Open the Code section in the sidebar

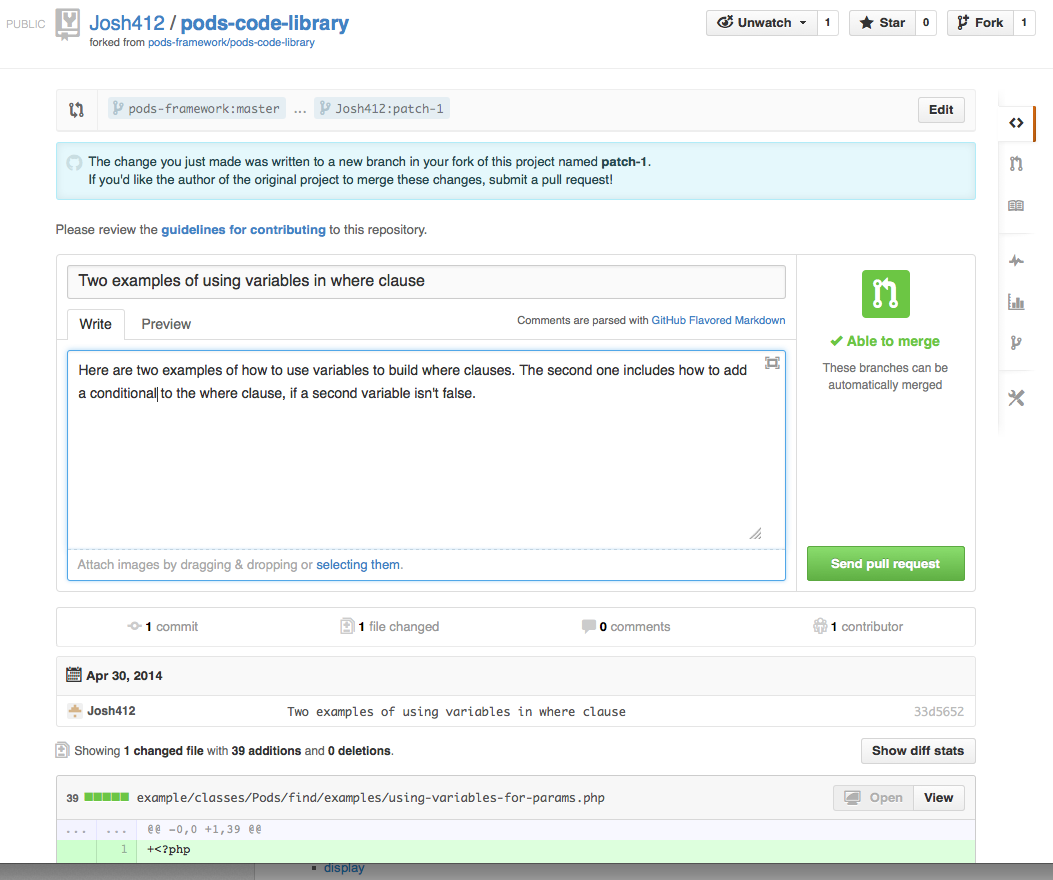click(x=1016, y=123)
